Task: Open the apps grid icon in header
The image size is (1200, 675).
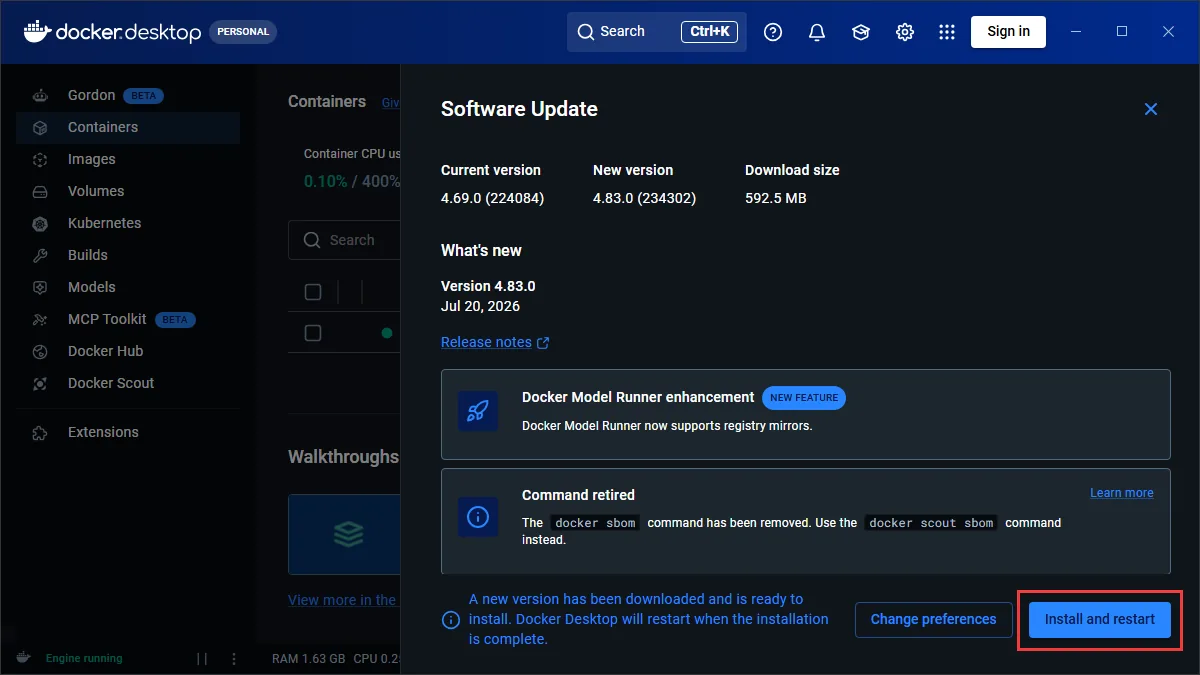Action: 947,32
